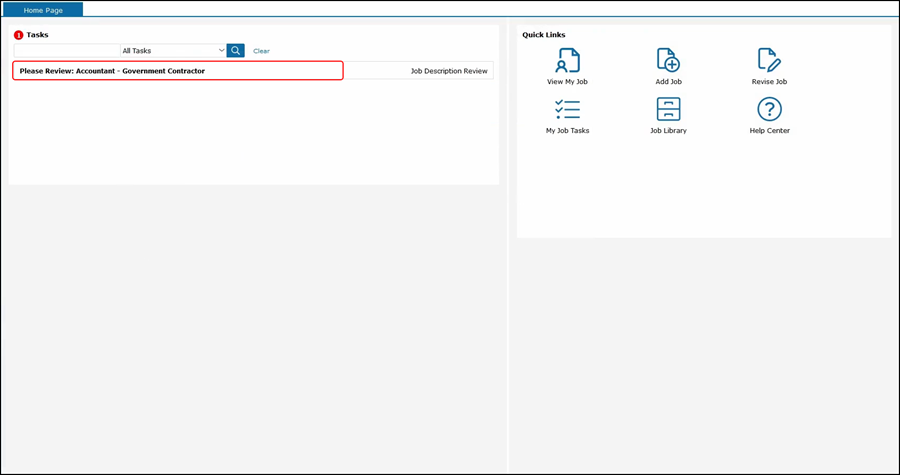Select the Revise Job text label
This screenshot has height=475, width=900.
[769, 82]
